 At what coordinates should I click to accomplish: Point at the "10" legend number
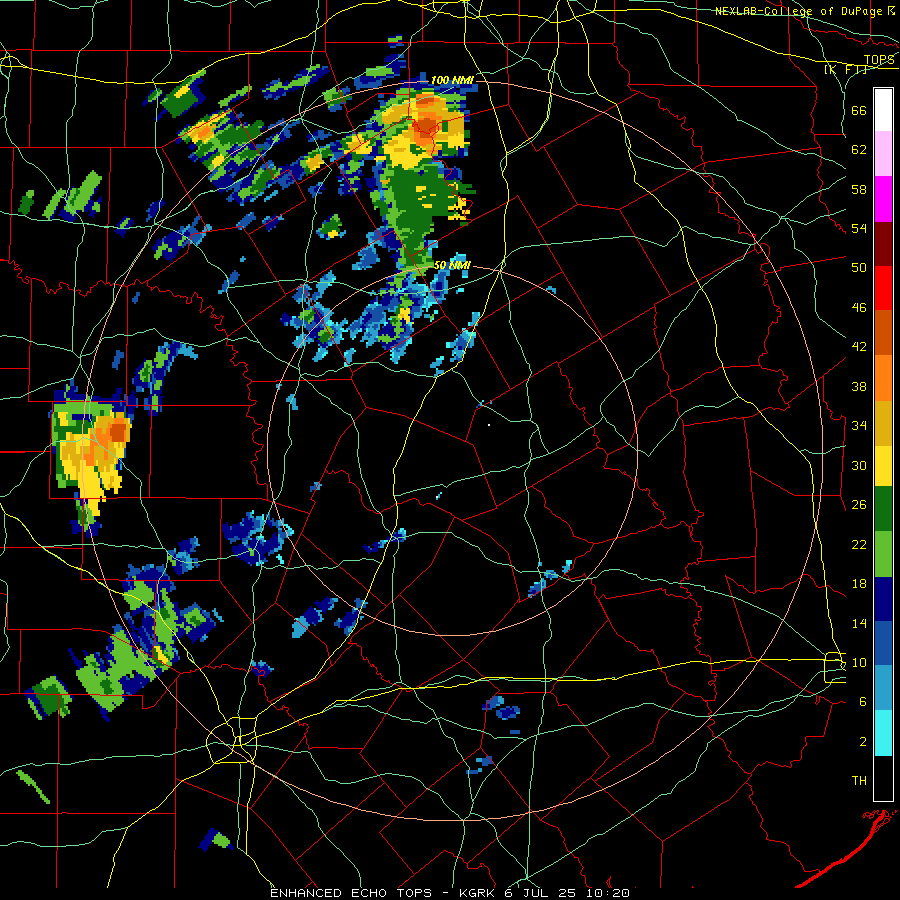pyautogui.click(x=859, y=662)
